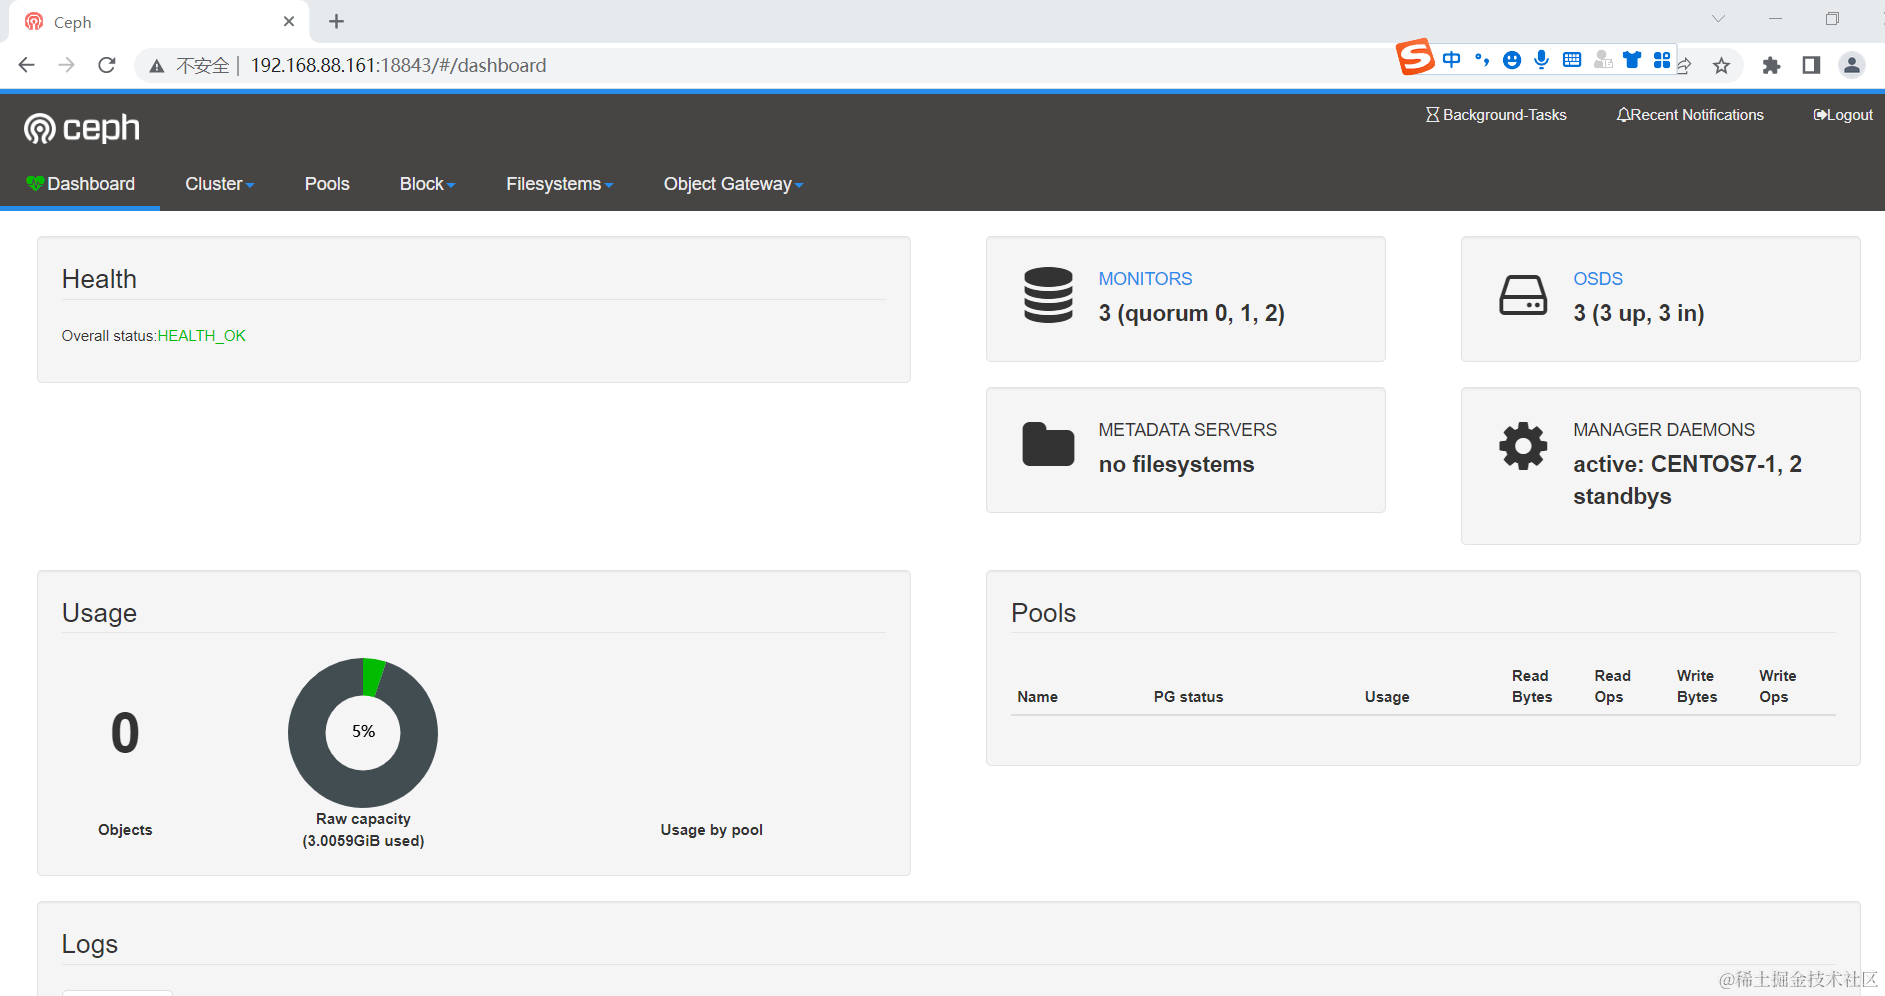Click the Logs section heading
1885x996 pixels.
click(90, 944)
